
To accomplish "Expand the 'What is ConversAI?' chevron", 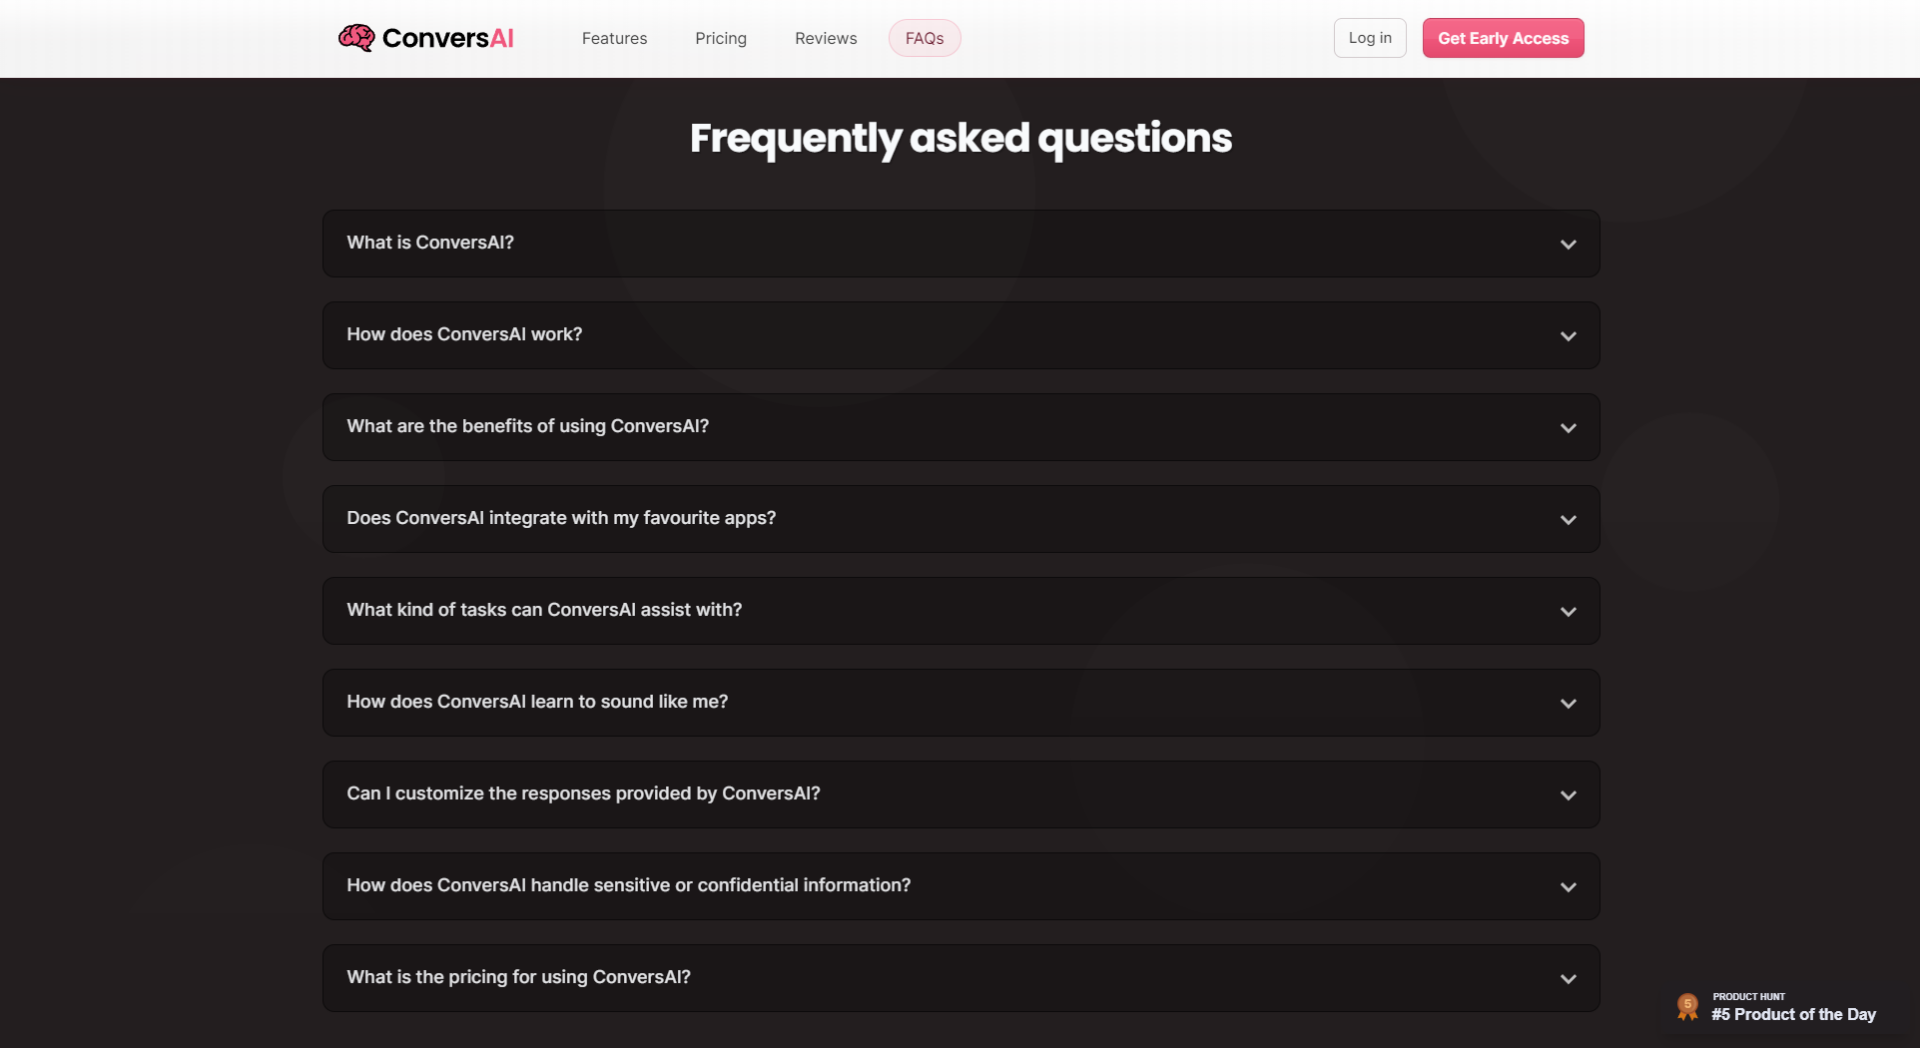I will coord(1568,244).
